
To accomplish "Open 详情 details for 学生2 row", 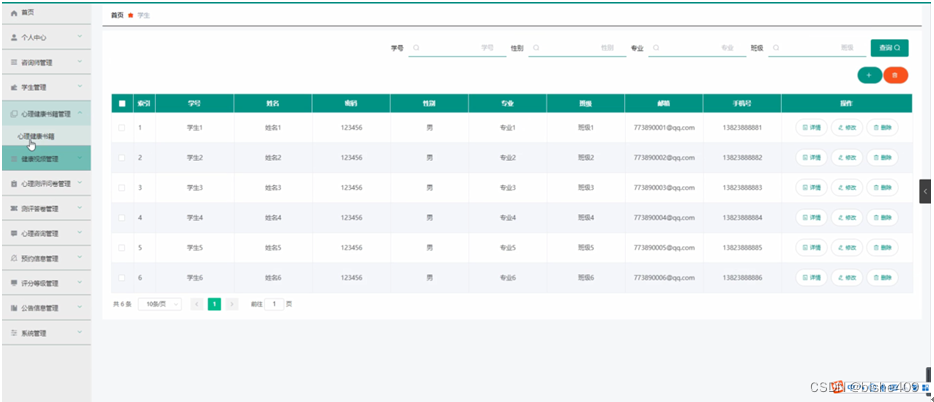I will pos(811,158).
